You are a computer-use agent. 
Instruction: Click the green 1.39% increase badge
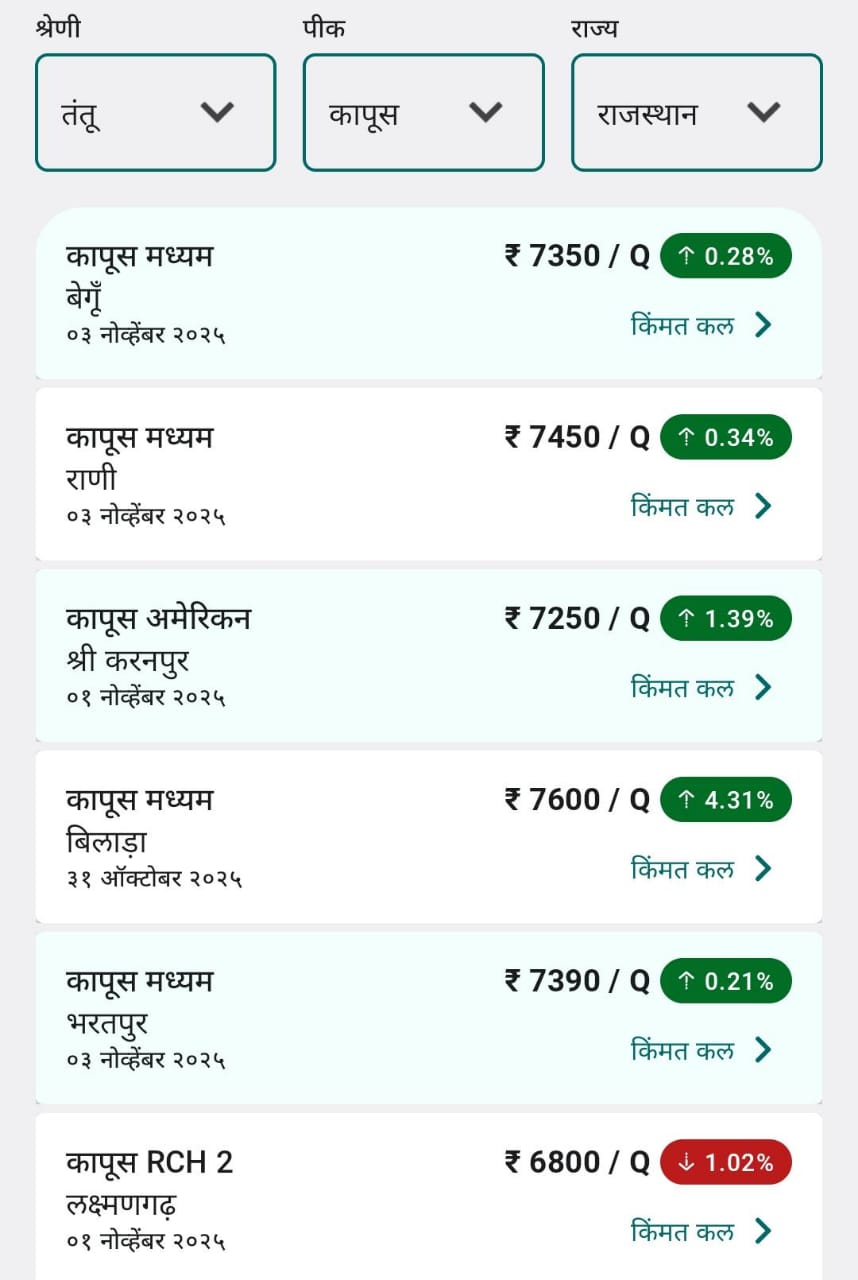coord(725,619)
